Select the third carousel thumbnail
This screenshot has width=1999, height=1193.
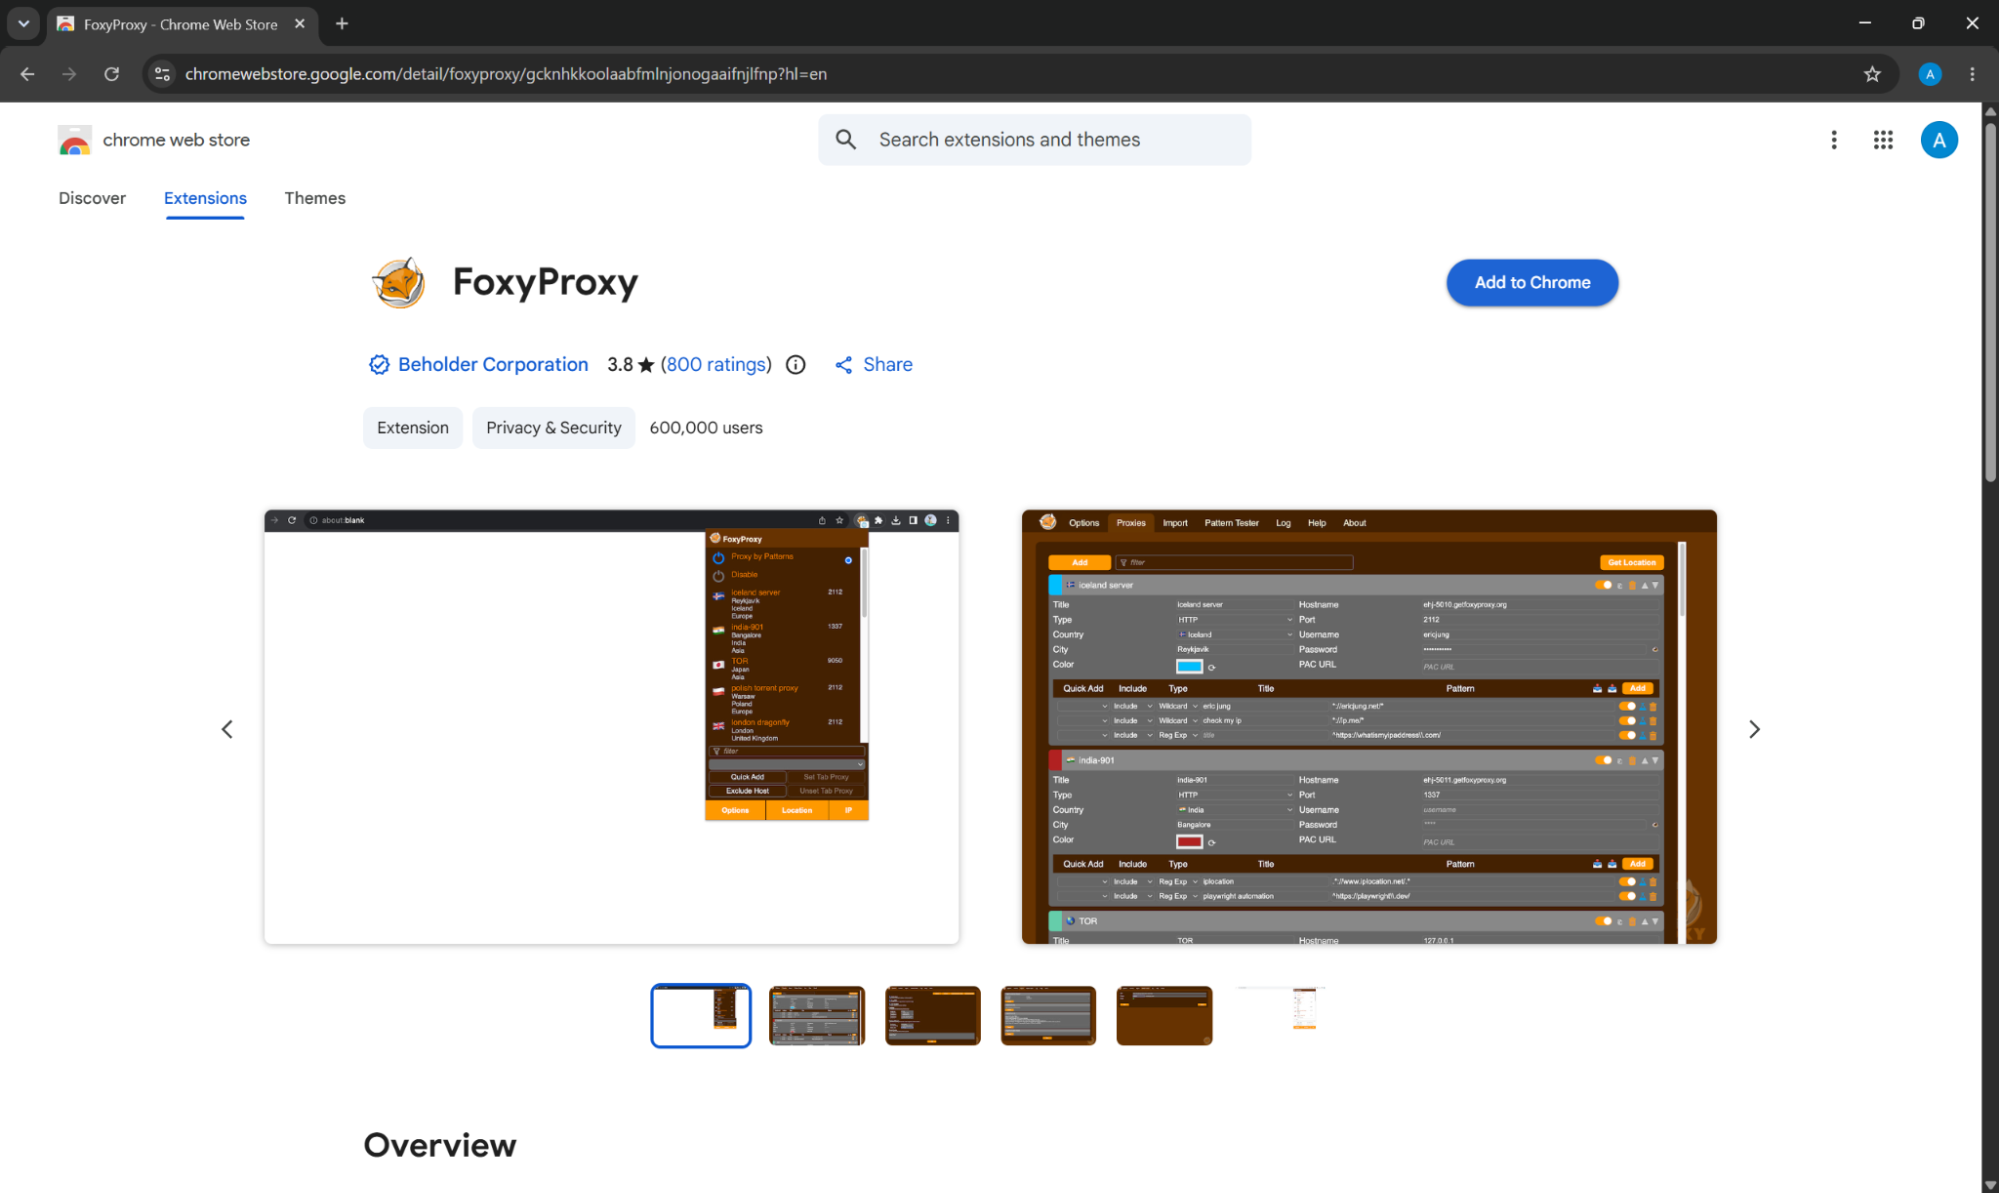pyautogui.click(x=933, y=1015)
